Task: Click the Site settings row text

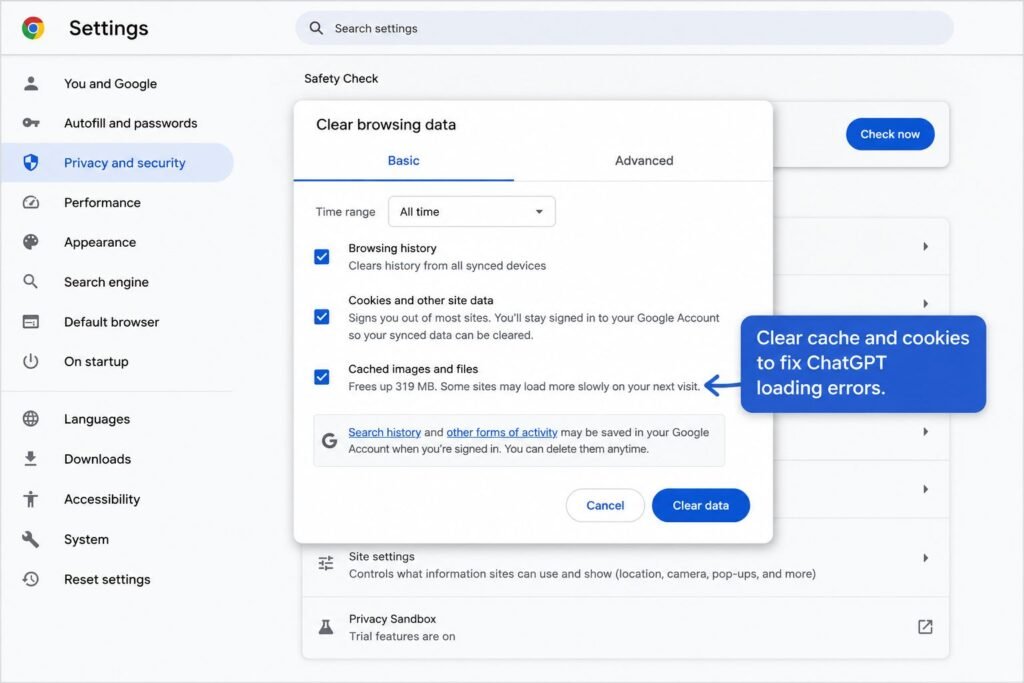Action: (x=581, y=565)
